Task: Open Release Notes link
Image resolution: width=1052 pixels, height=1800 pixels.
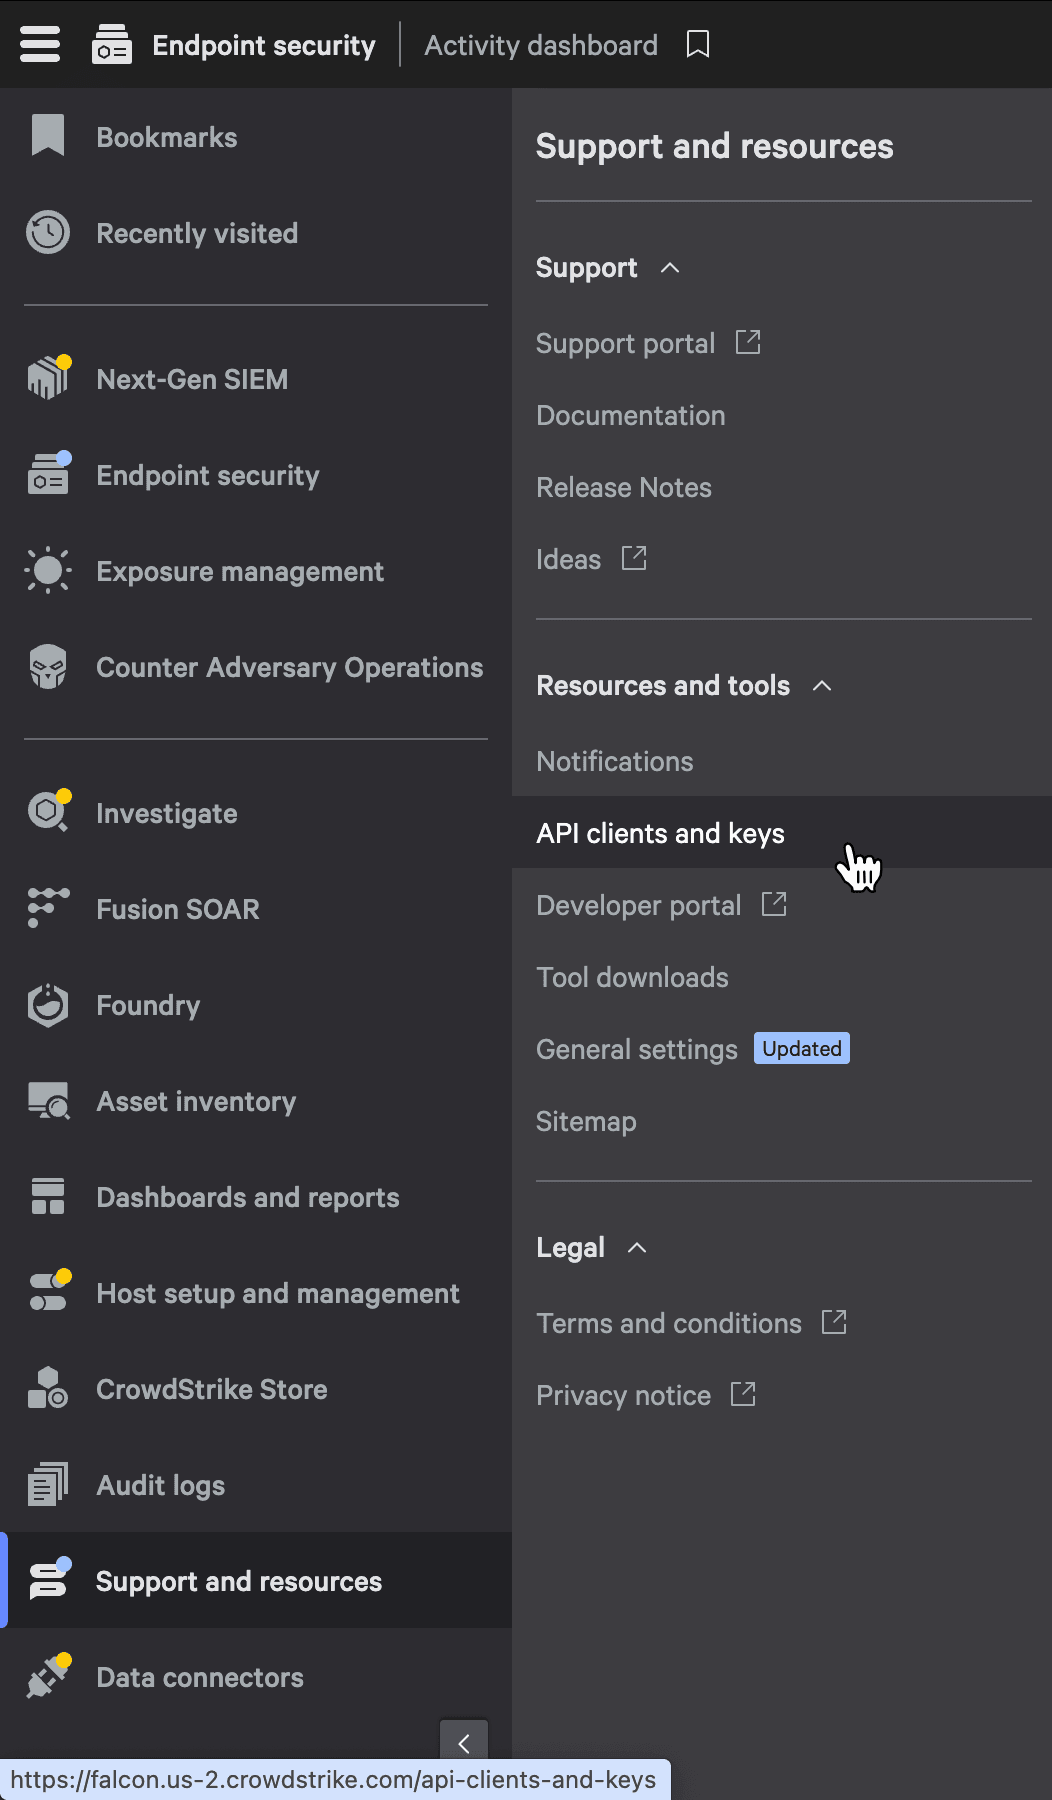Action: pyautogui.click(x=624, y=487)
